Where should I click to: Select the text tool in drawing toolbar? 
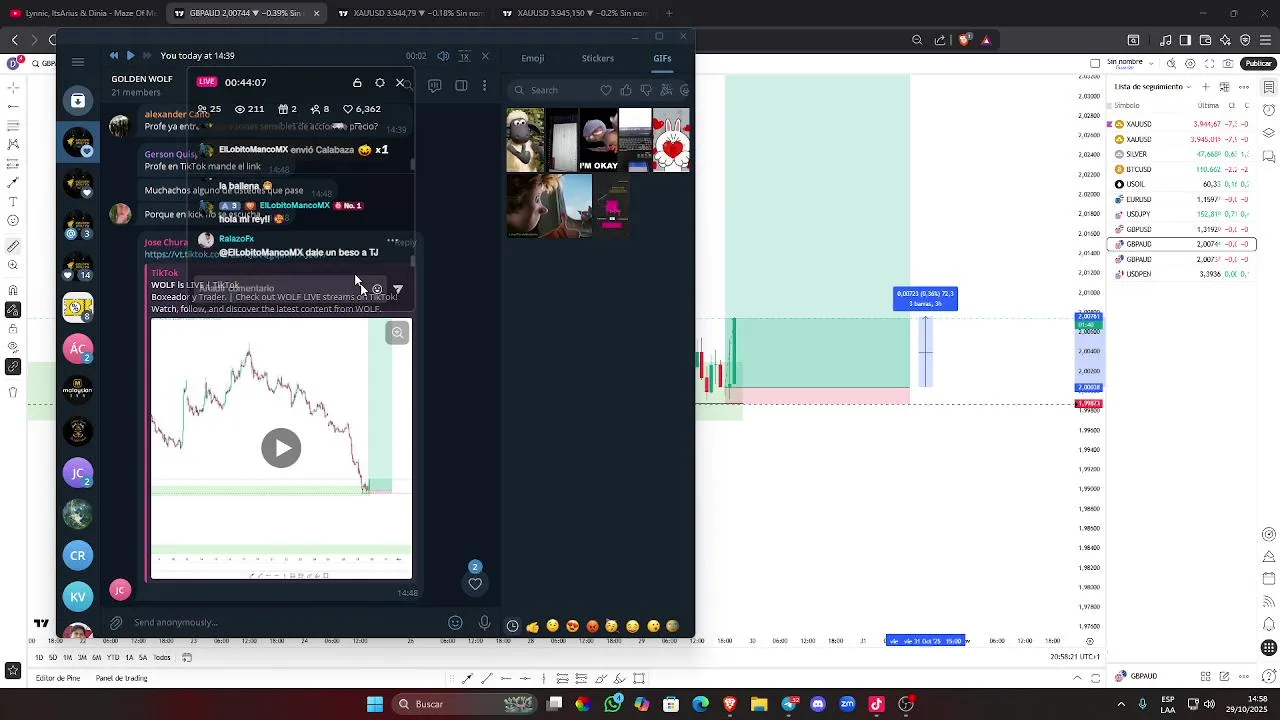click(x=13, y=202)
